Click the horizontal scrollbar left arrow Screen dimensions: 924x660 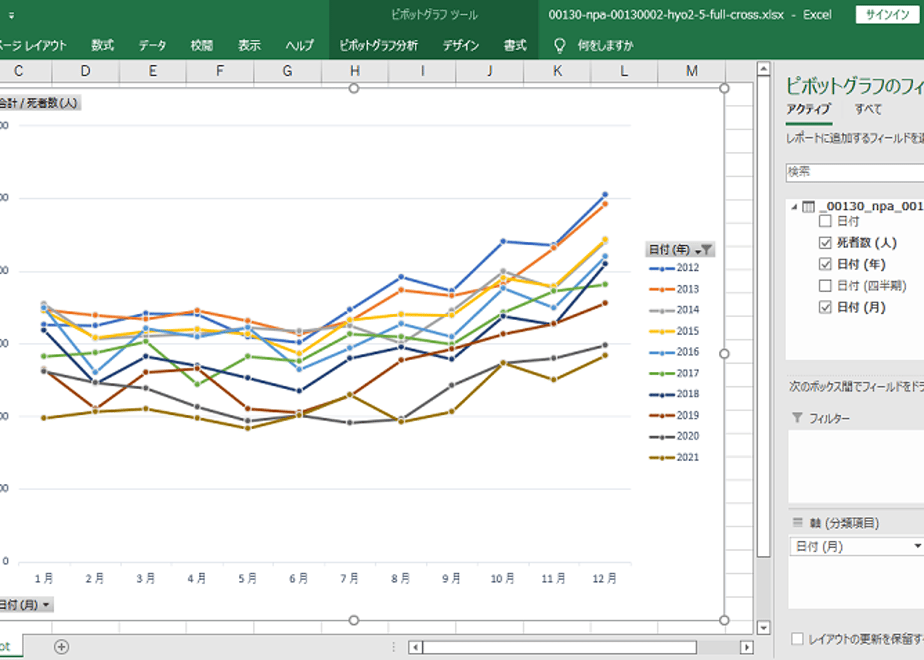pyautogui.click(x=415, y=647)
